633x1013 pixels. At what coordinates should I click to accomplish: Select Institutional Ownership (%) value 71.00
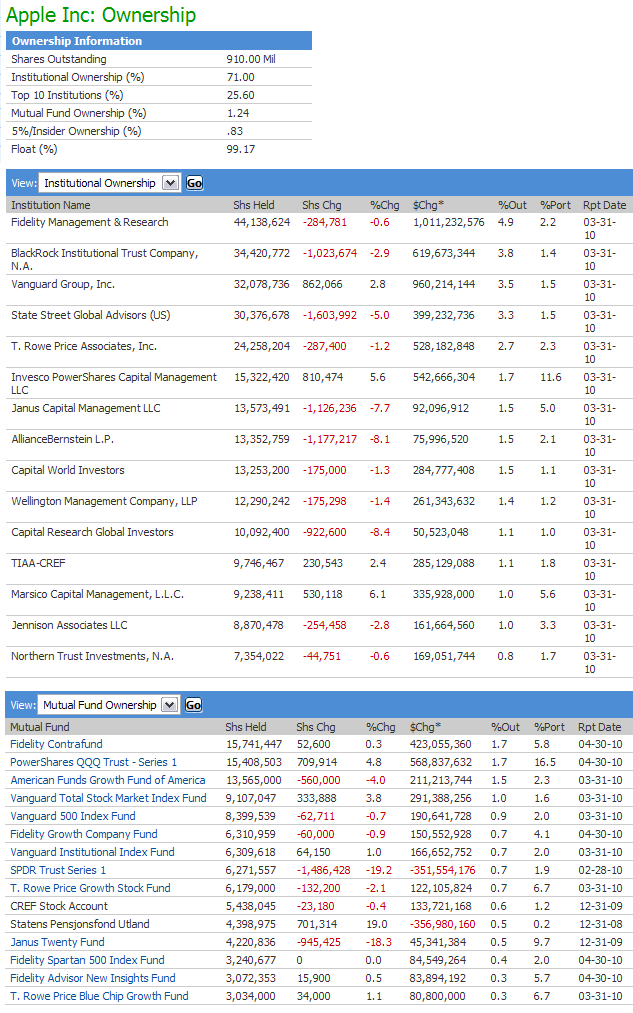240,77
